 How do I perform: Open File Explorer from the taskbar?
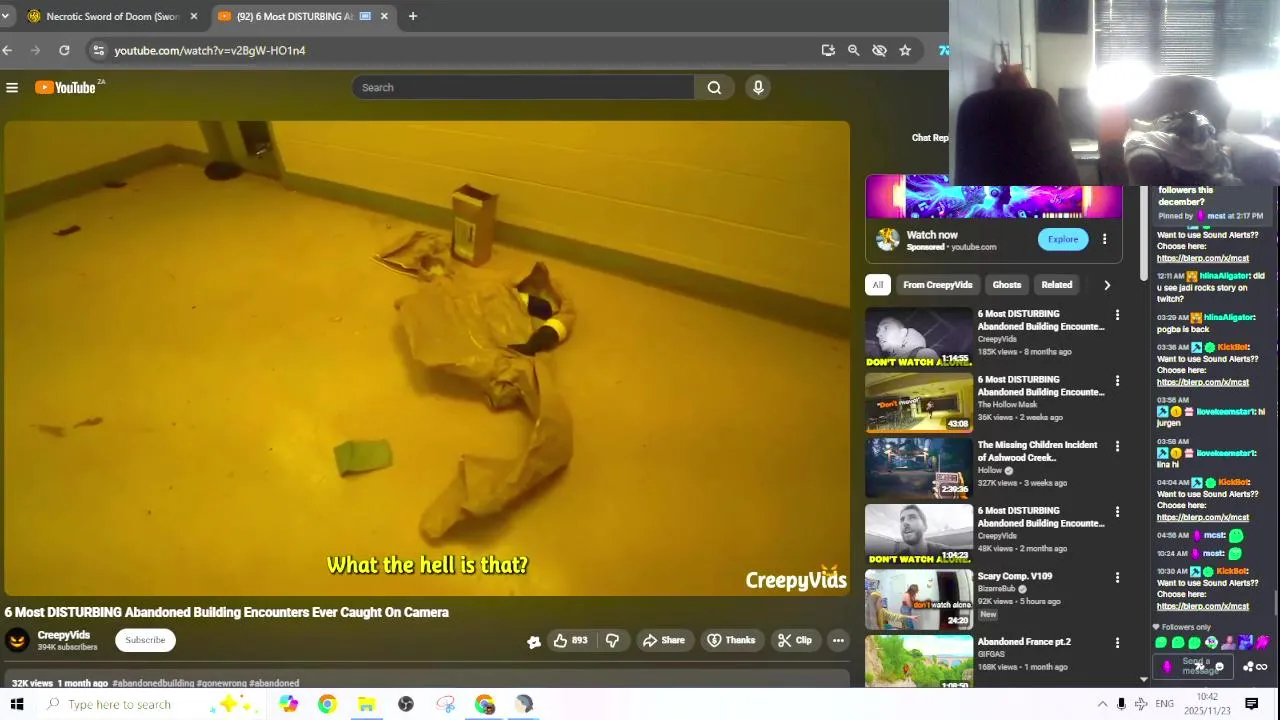tap(366, 704)
